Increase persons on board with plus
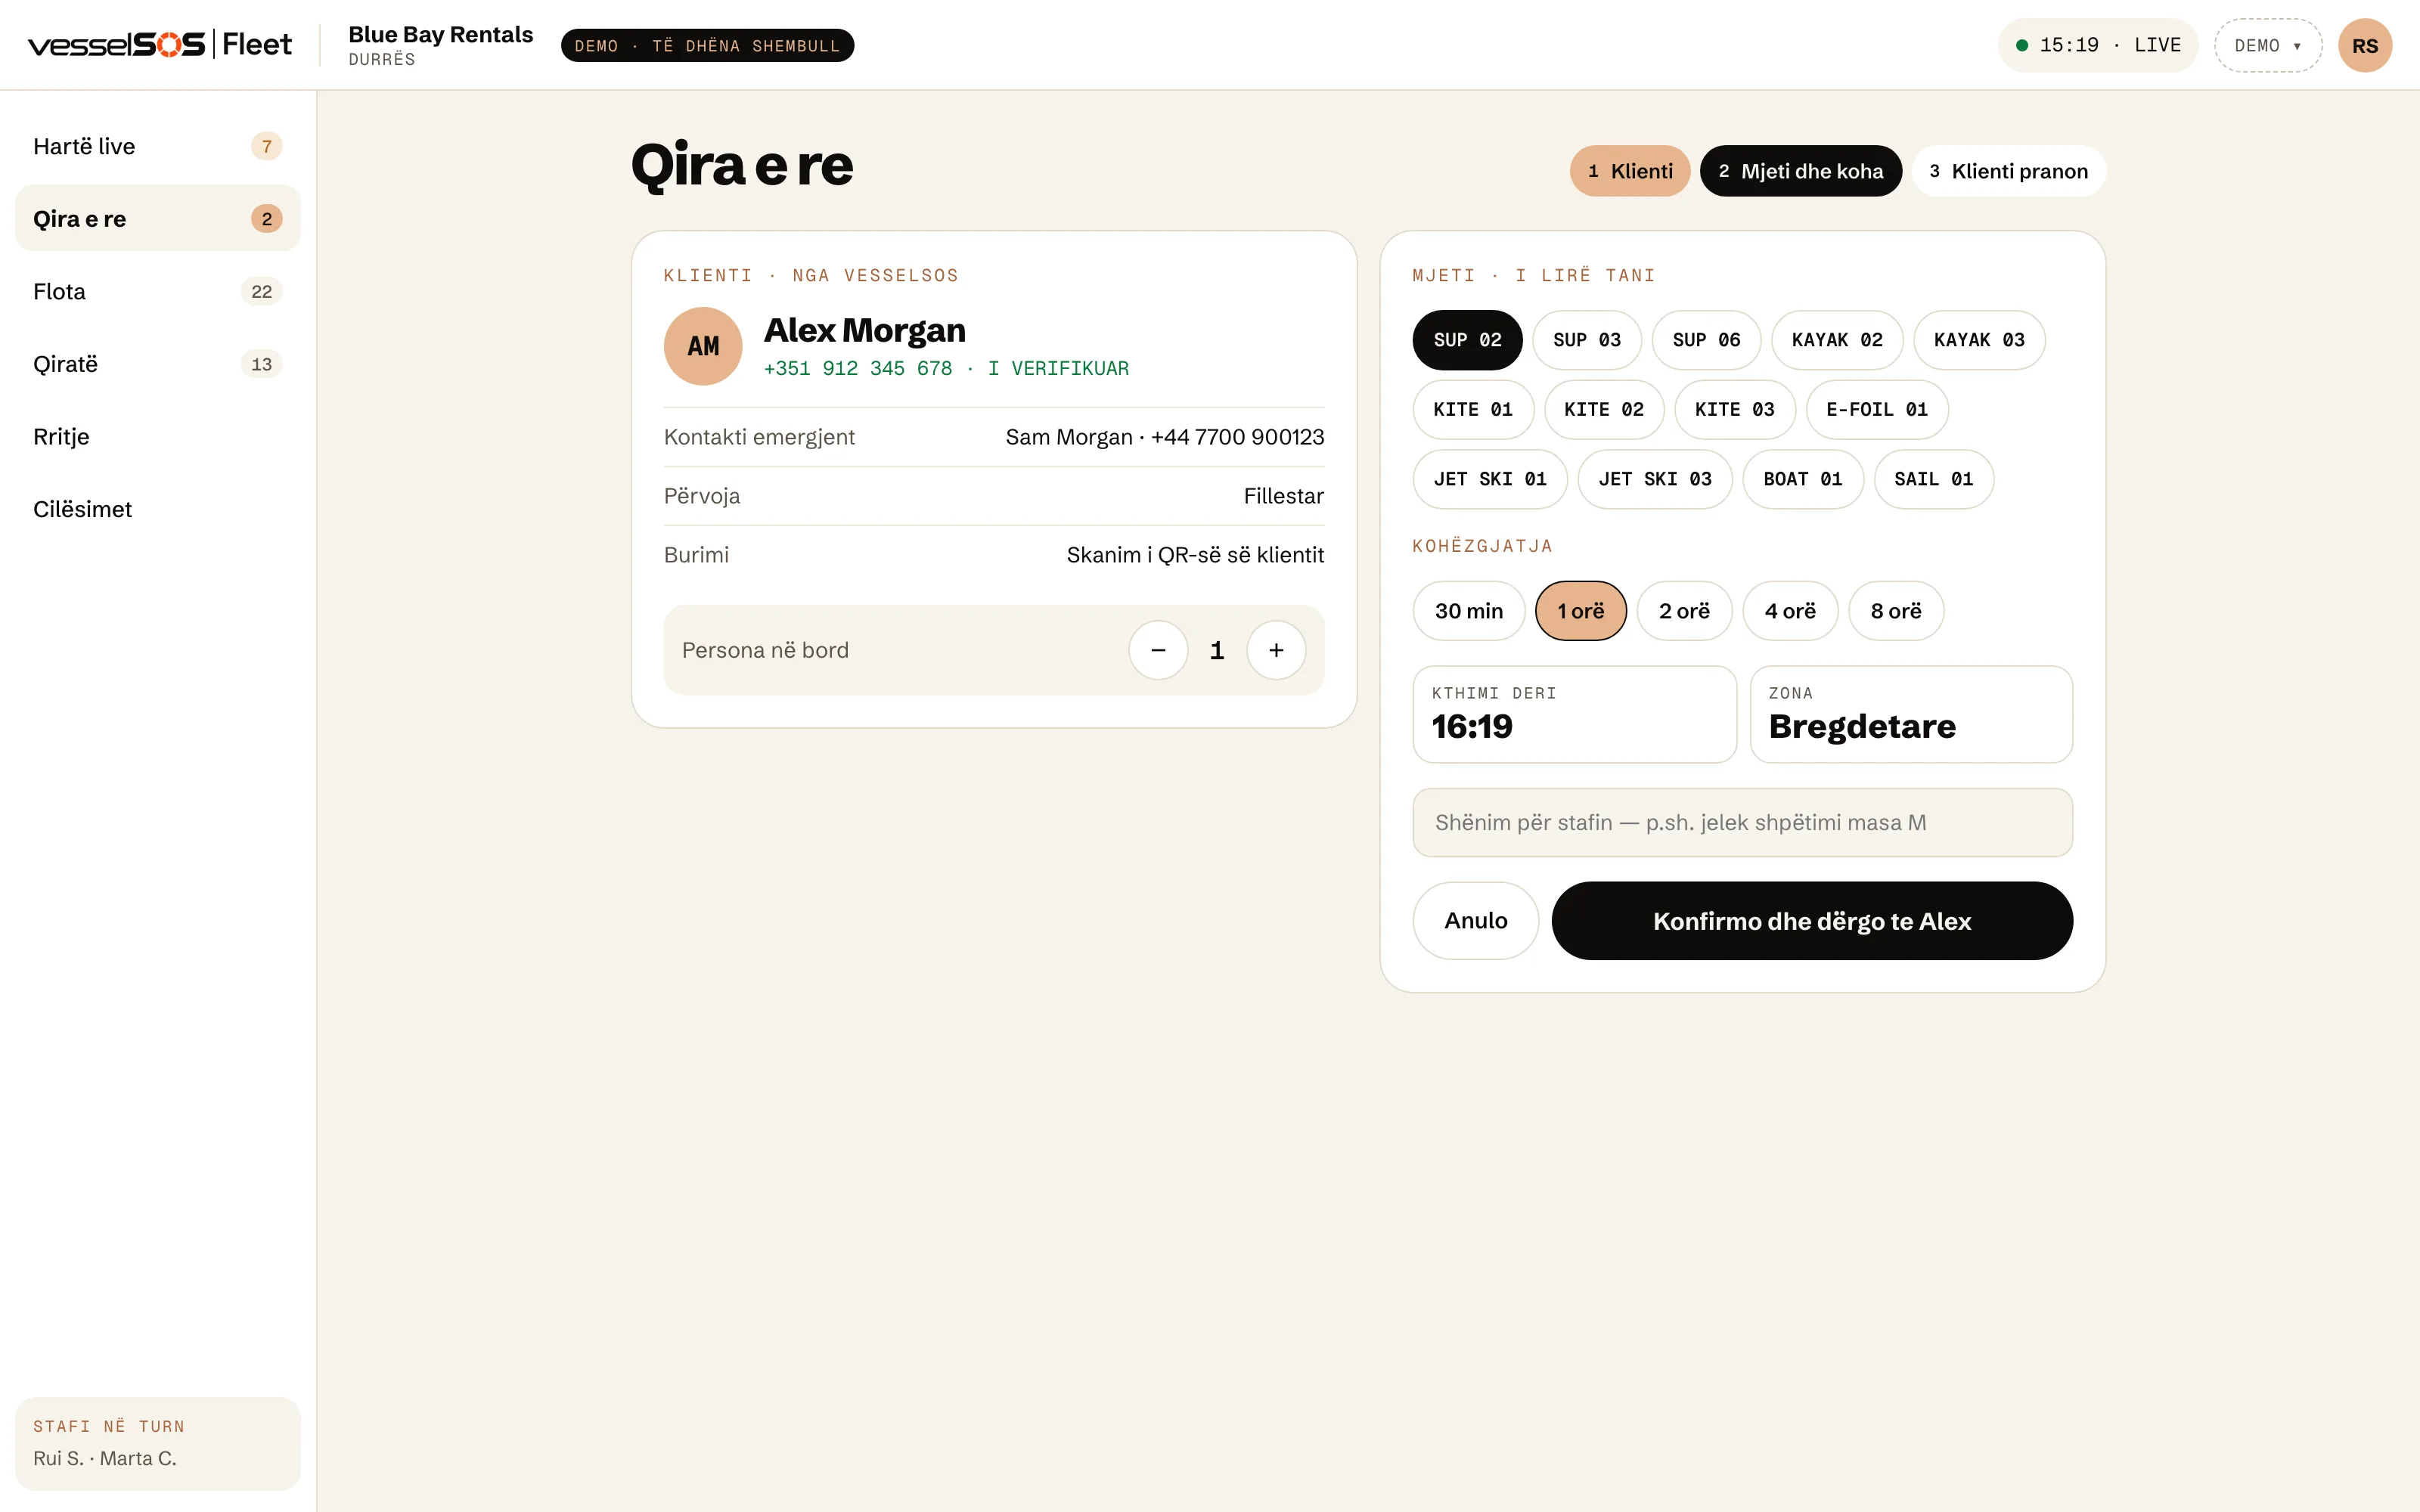The image size is (2420, 1512). [x=1276, y=650]
